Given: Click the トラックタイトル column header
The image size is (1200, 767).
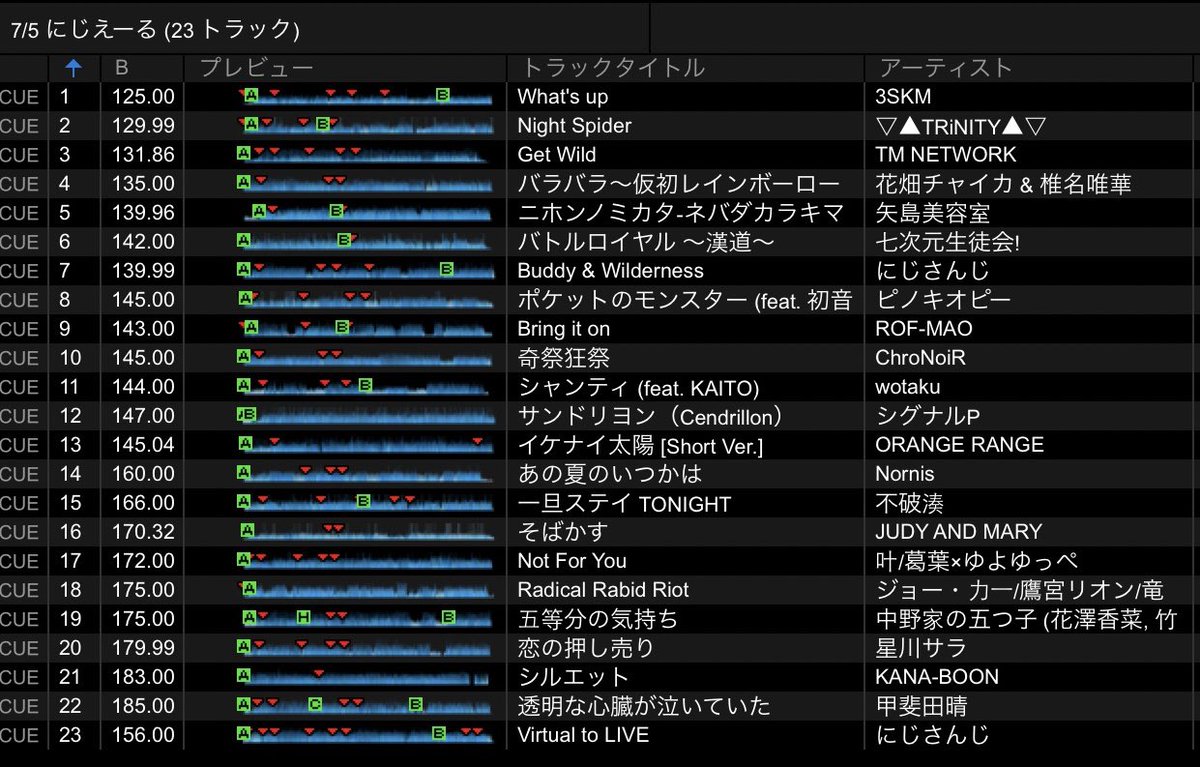Looking at the screenshot, I should pyautogui.click(x=614, y=68).
